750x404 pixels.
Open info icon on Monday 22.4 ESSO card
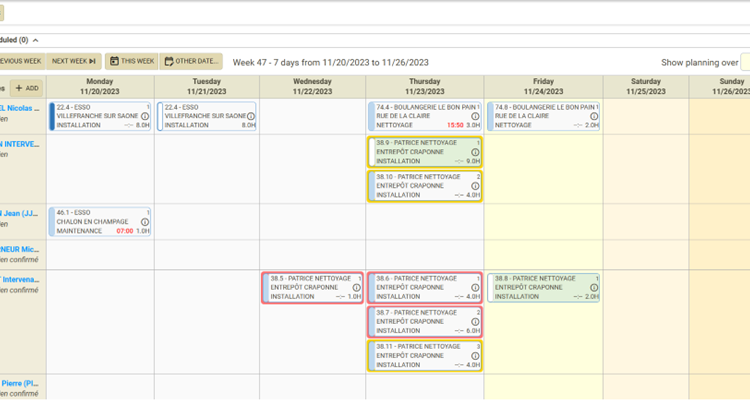[145, 116]
